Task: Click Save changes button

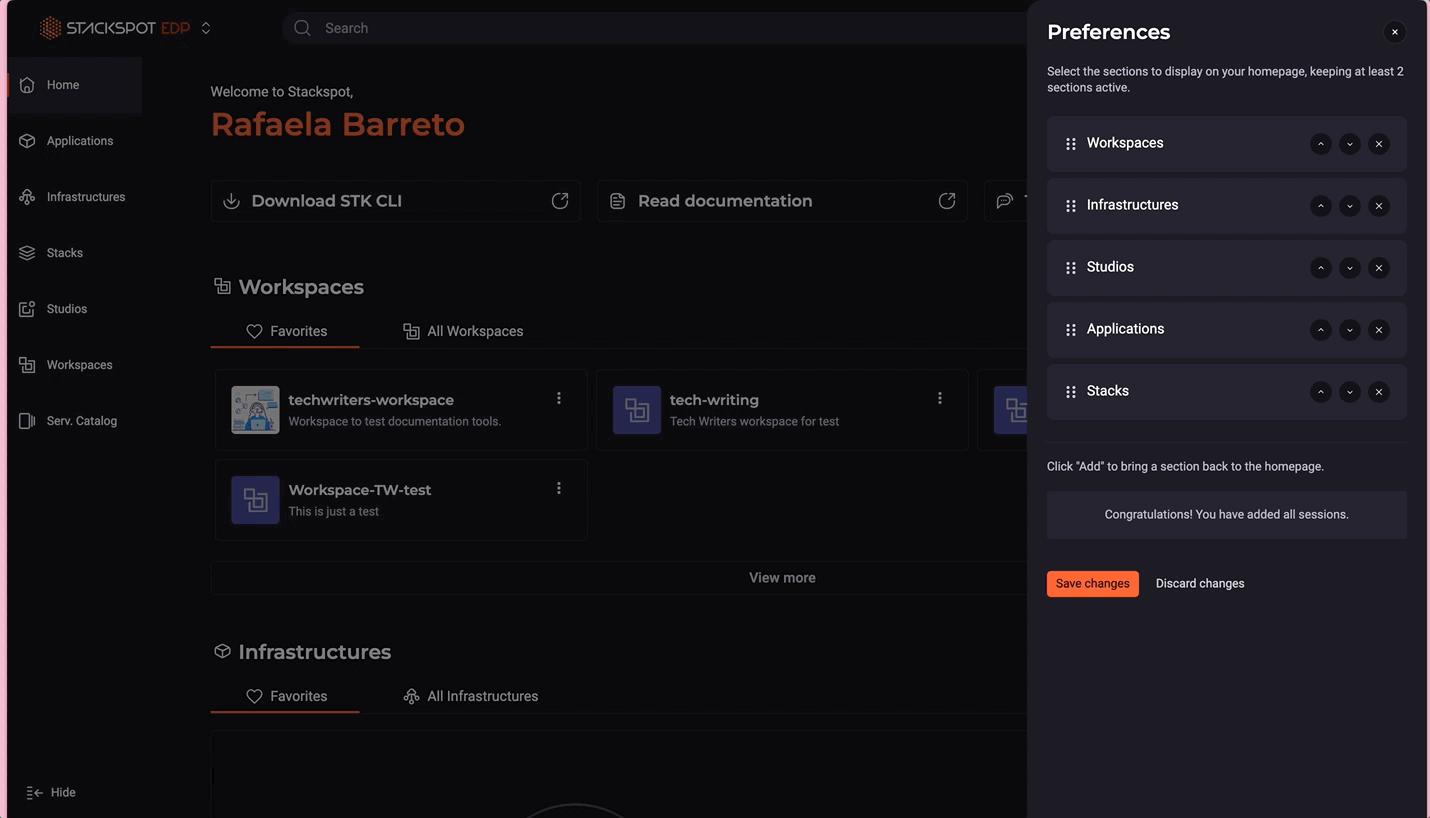Action: click(x=1092, y=583)
